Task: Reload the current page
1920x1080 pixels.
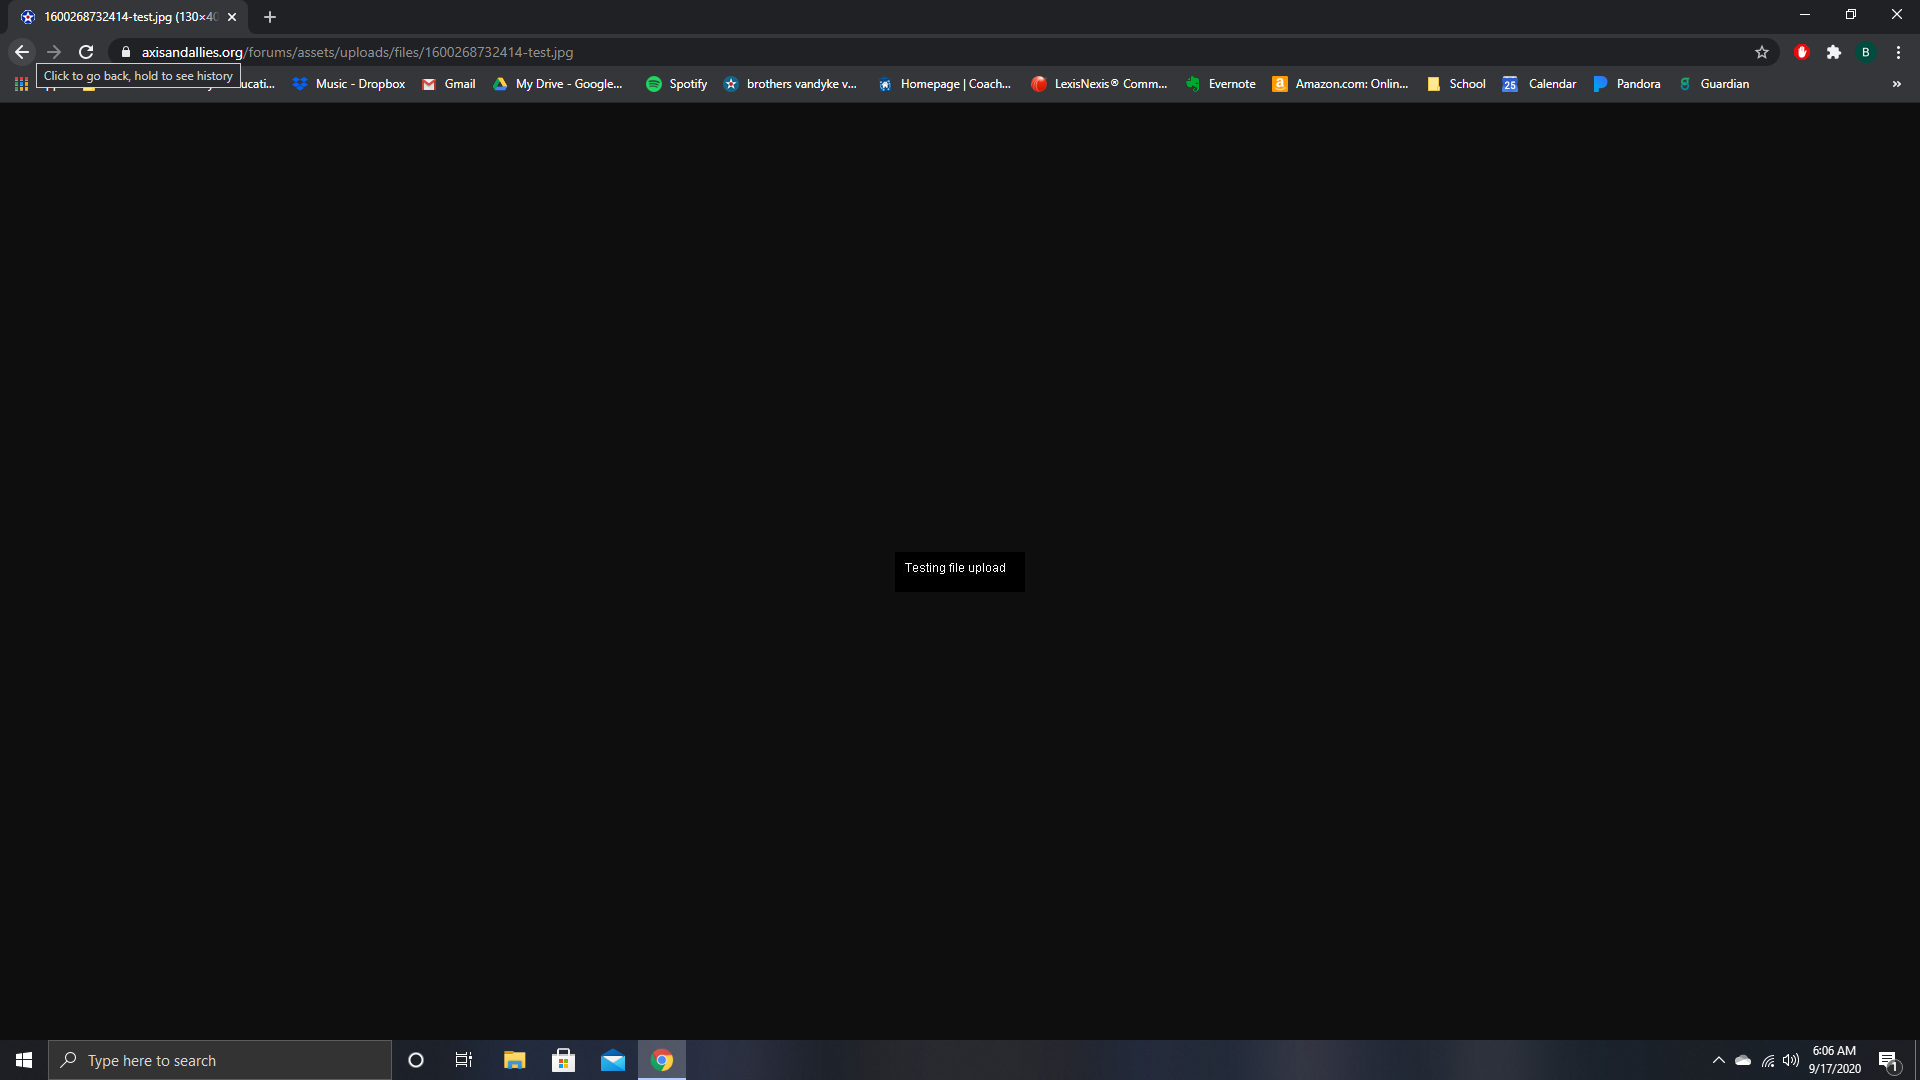Action: 86,52
